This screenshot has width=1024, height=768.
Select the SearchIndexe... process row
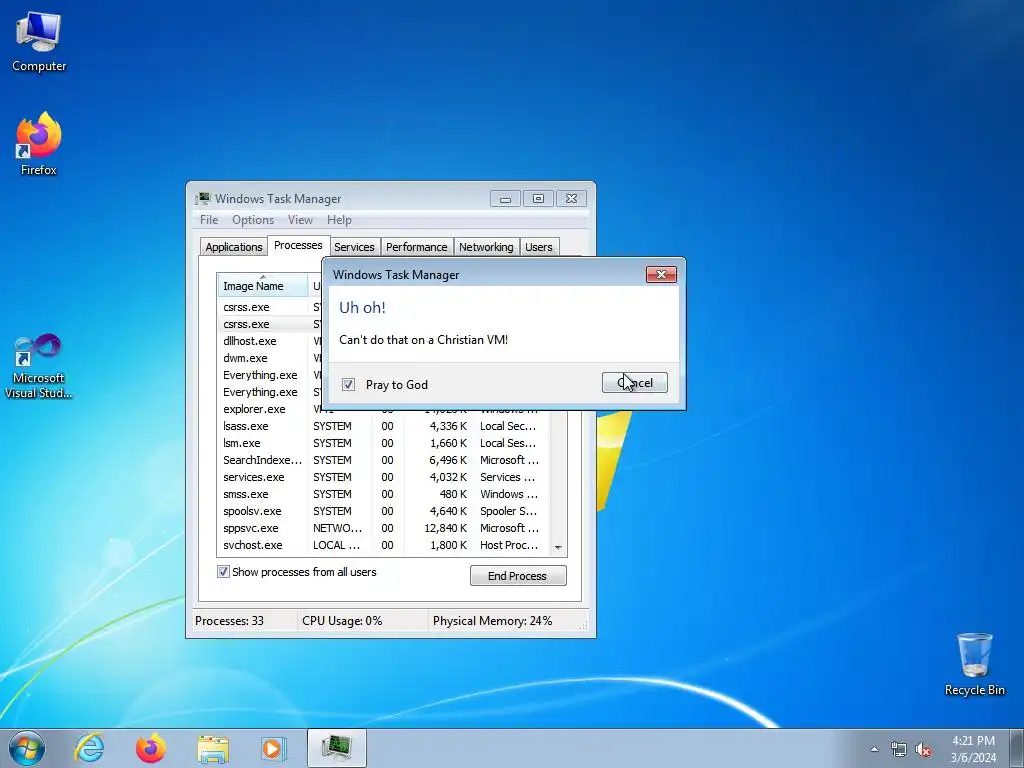tap(384, 460)
